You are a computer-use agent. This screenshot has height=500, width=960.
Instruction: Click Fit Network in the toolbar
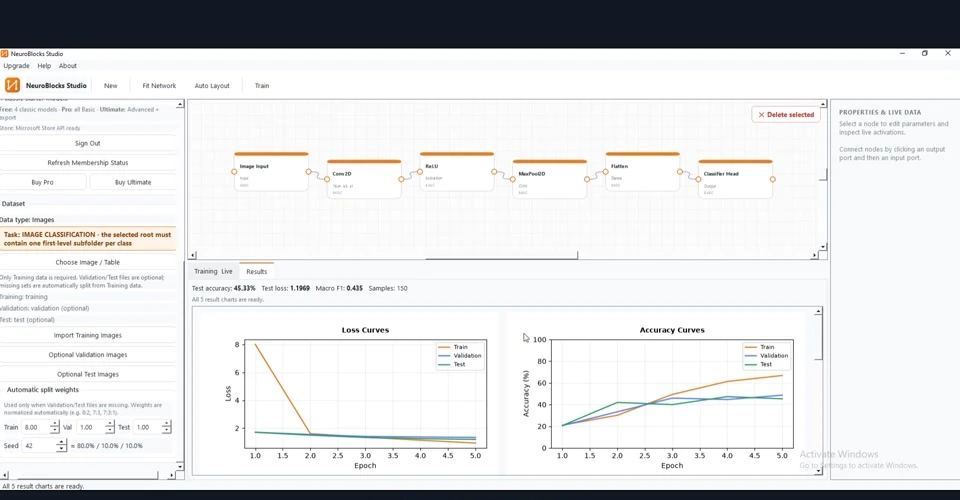point(159,86)
